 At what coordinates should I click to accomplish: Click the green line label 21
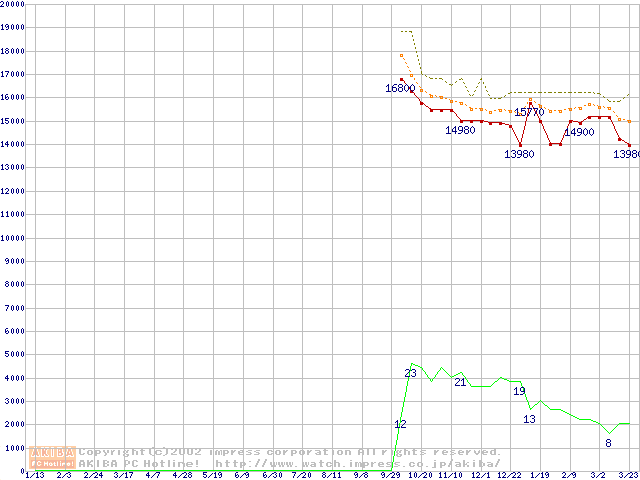[x=460, y=382]
